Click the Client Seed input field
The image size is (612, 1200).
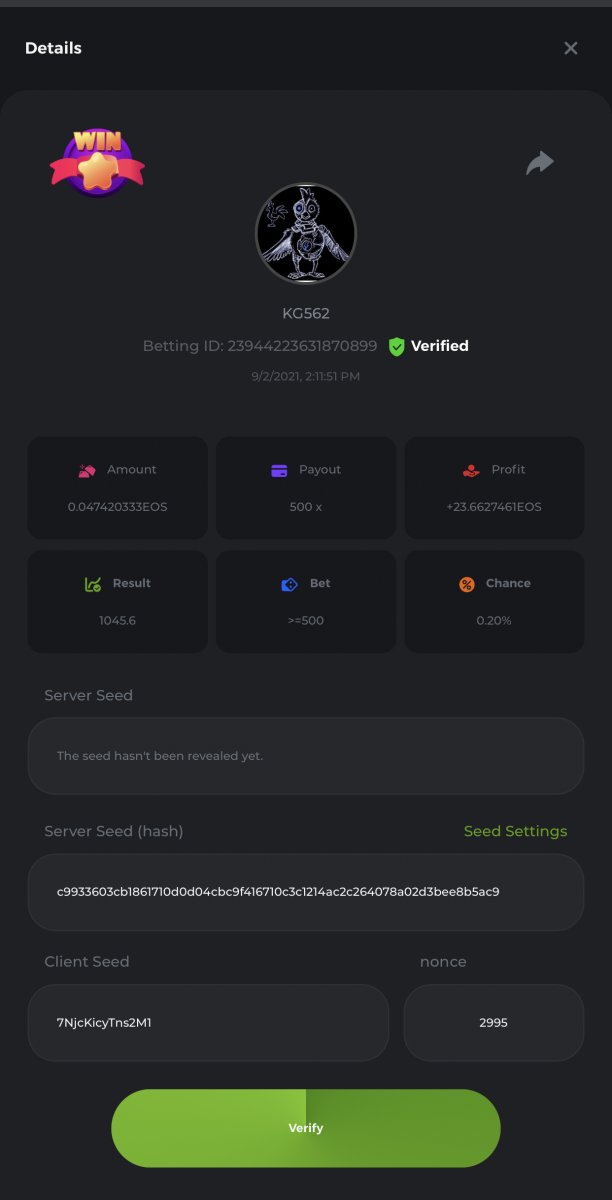point(208,1022)
